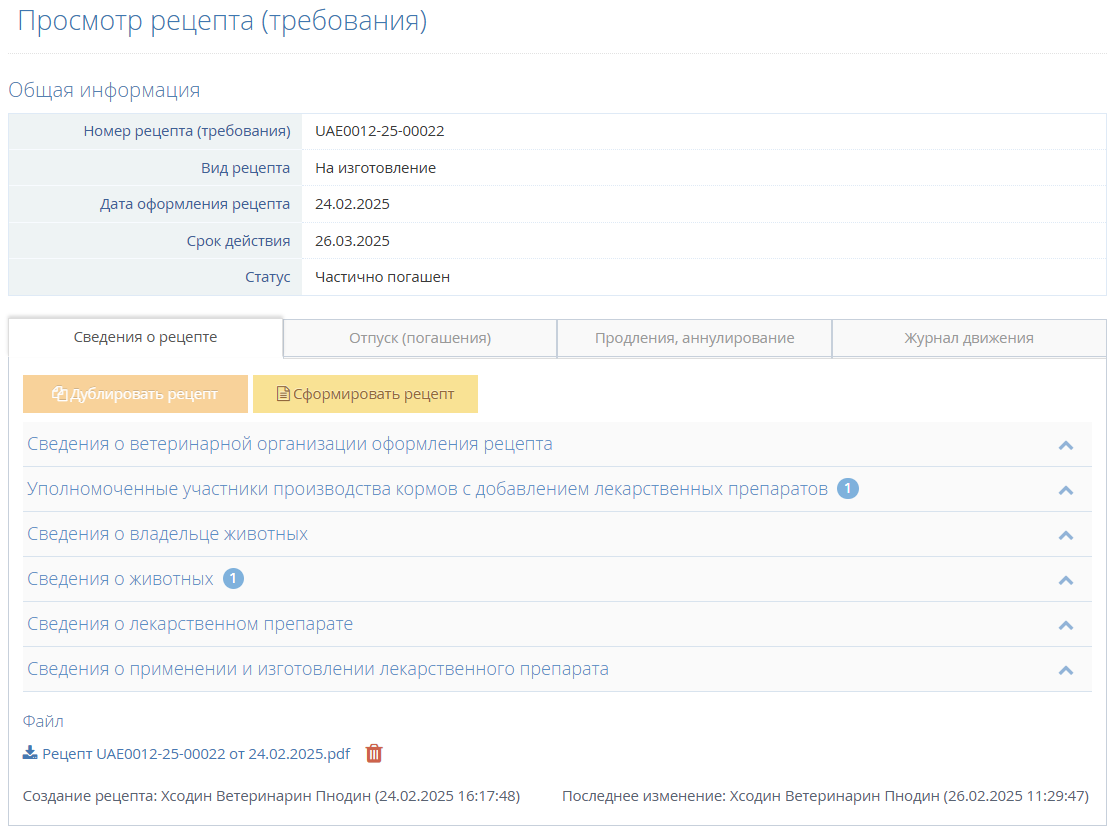Screen dimensions: 1112x831
Task: Click the count badge after Уполномоченные участники heading
Action: (847, 489)
